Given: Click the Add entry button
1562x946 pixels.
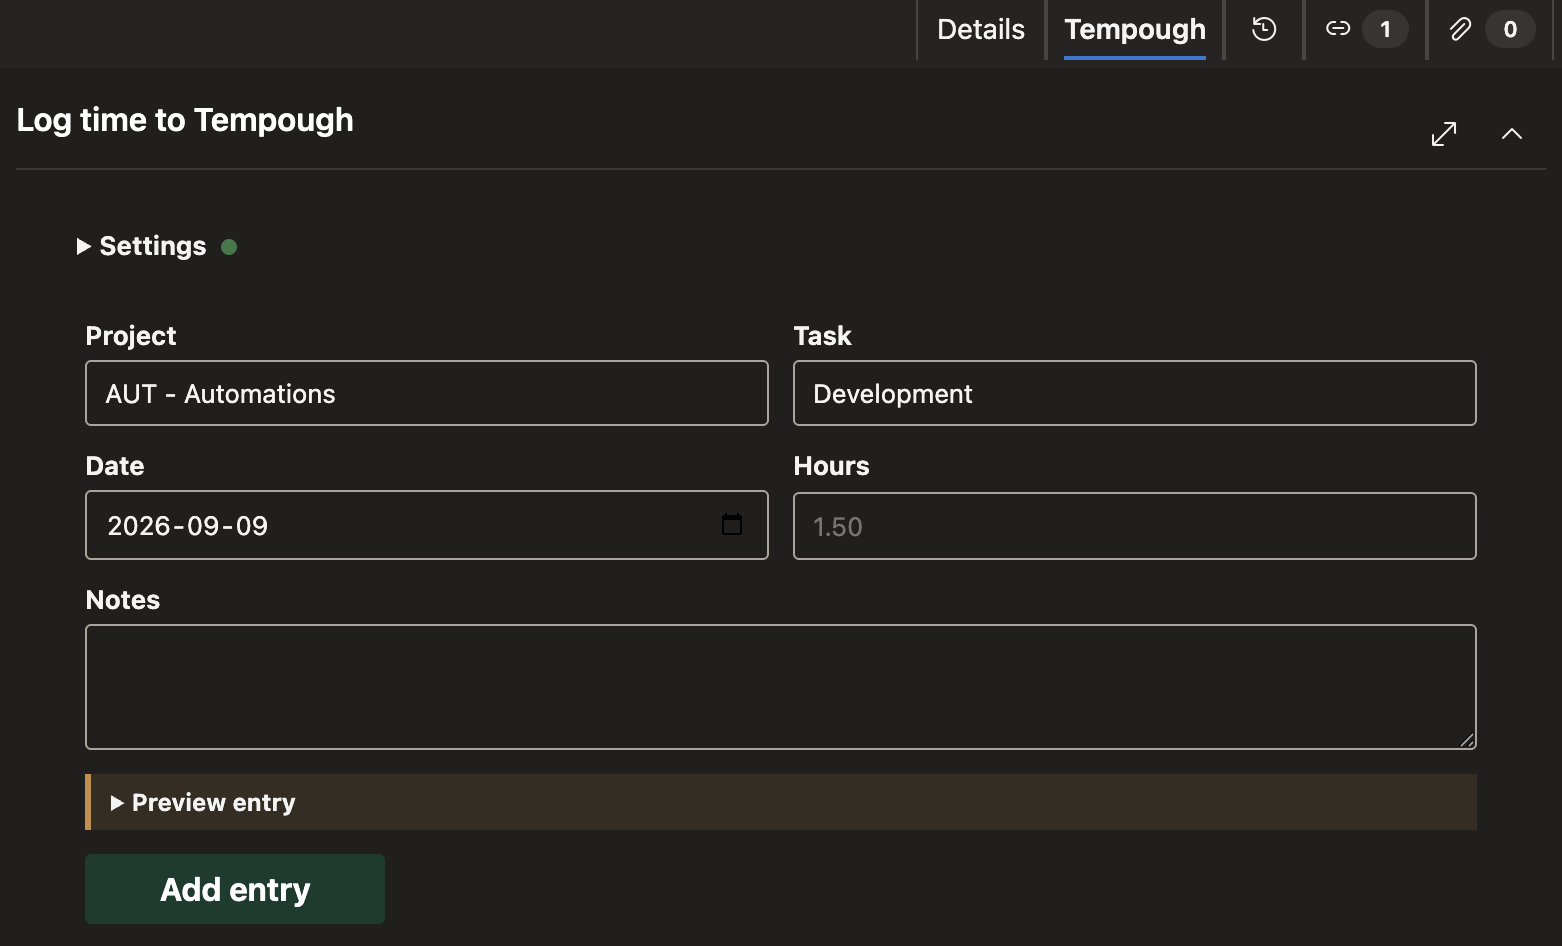Looking at the screenshot, I should pos(235,889).
